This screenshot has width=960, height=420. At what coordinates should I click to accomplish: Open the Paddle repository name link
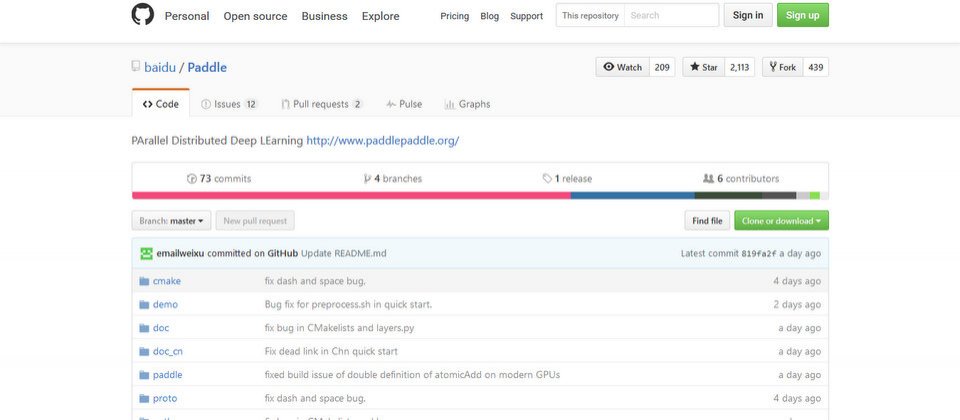coord(207,67)
